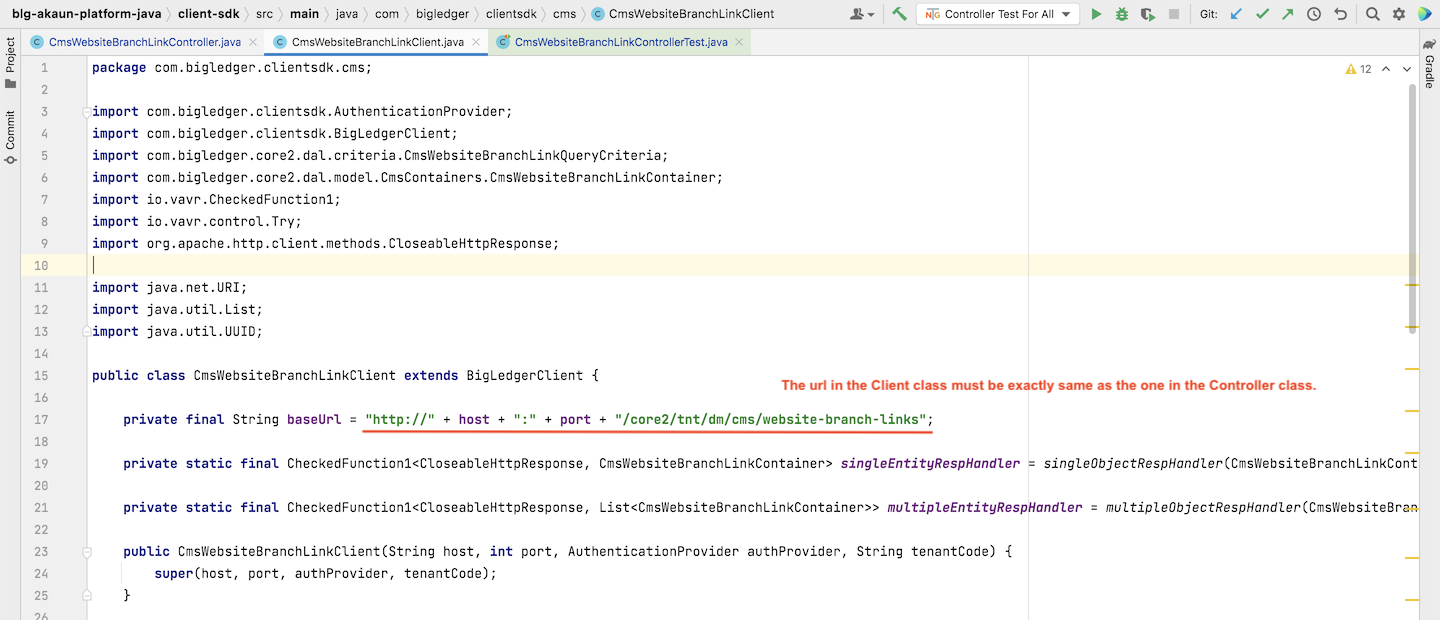Click java.util.UUID import on line 13

click(201, 332)
